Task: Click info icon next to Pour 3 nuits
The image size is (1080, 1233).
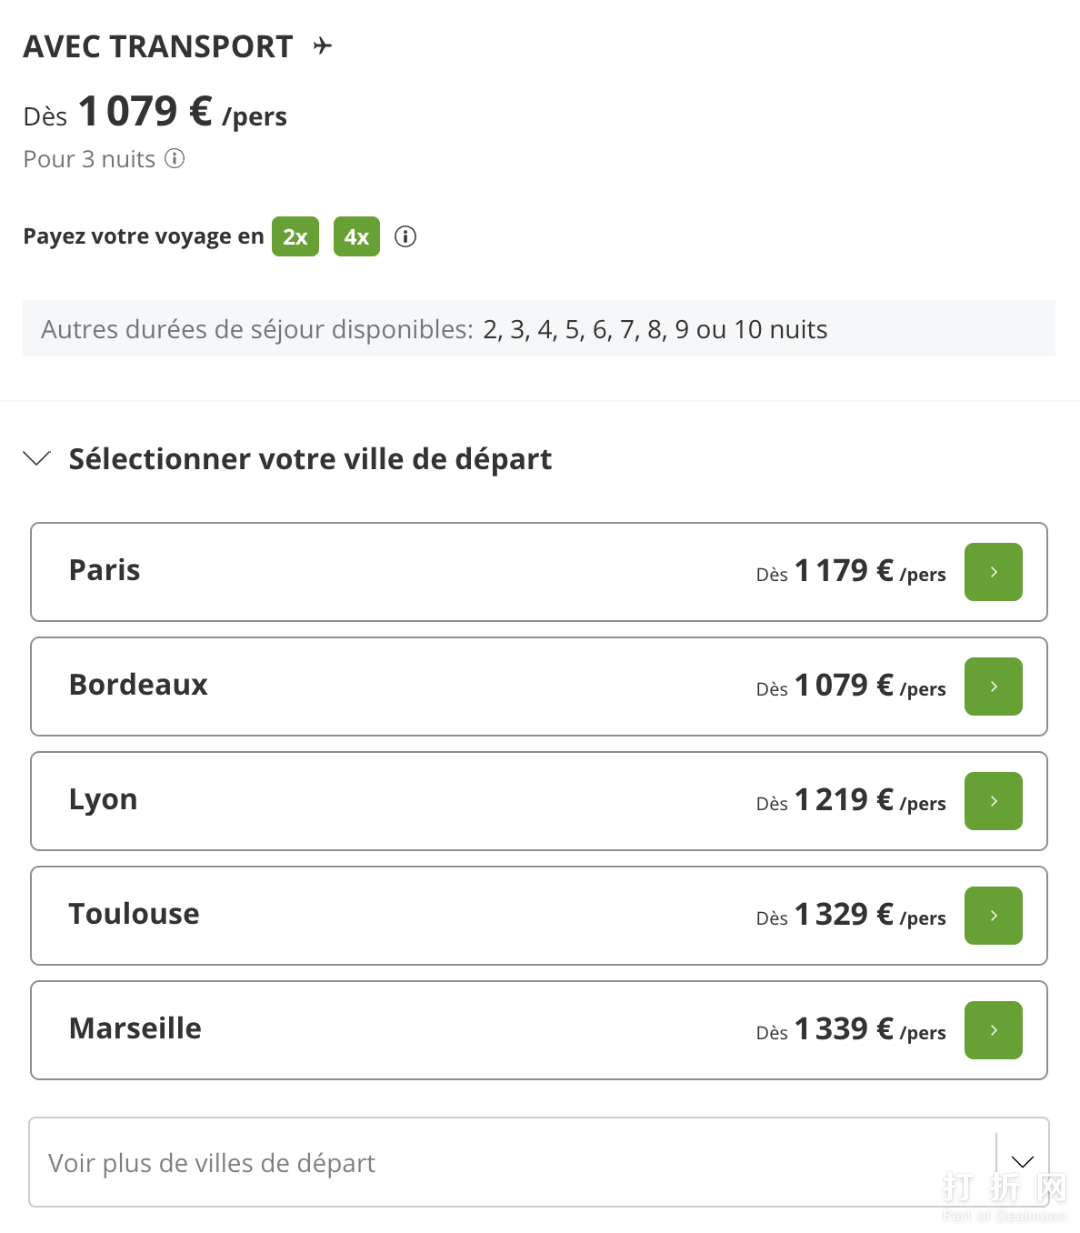Action: (175, 159)
